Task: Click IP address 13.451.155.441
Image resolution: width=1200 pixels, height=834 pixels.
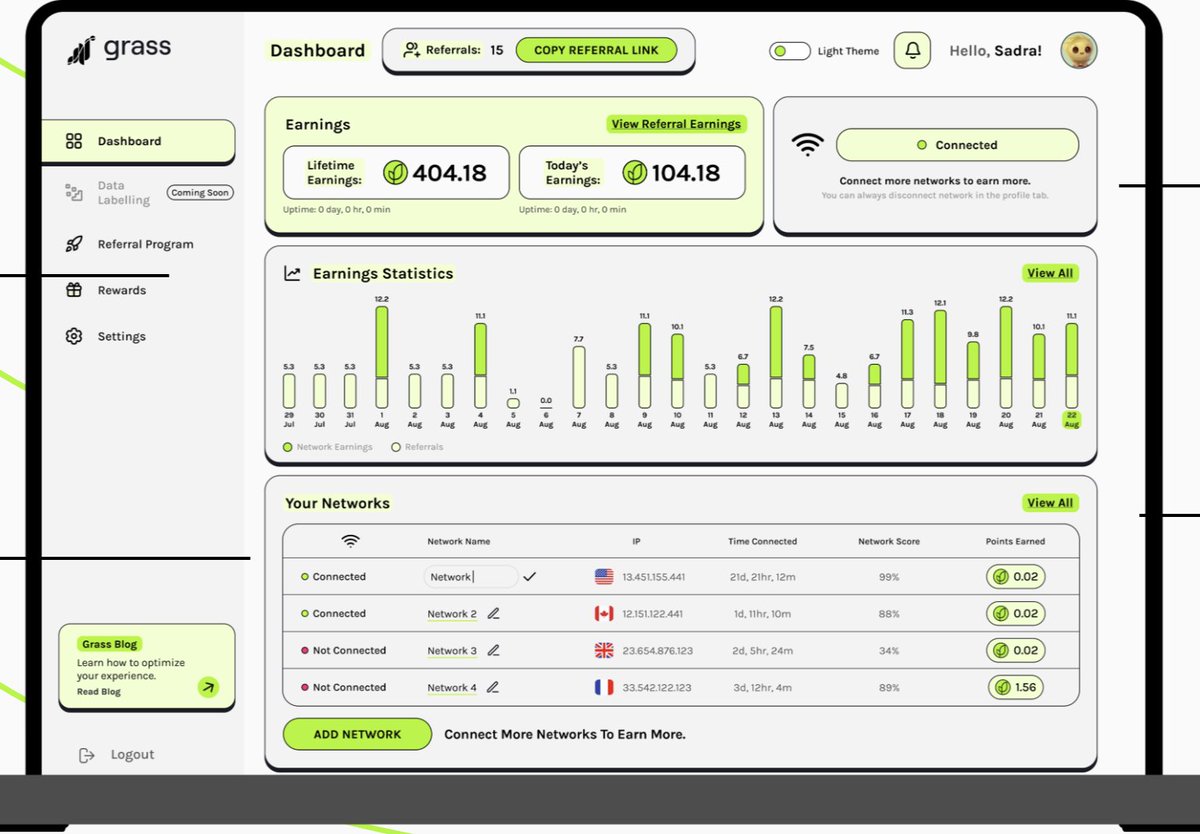Action: tap(653, 577)
